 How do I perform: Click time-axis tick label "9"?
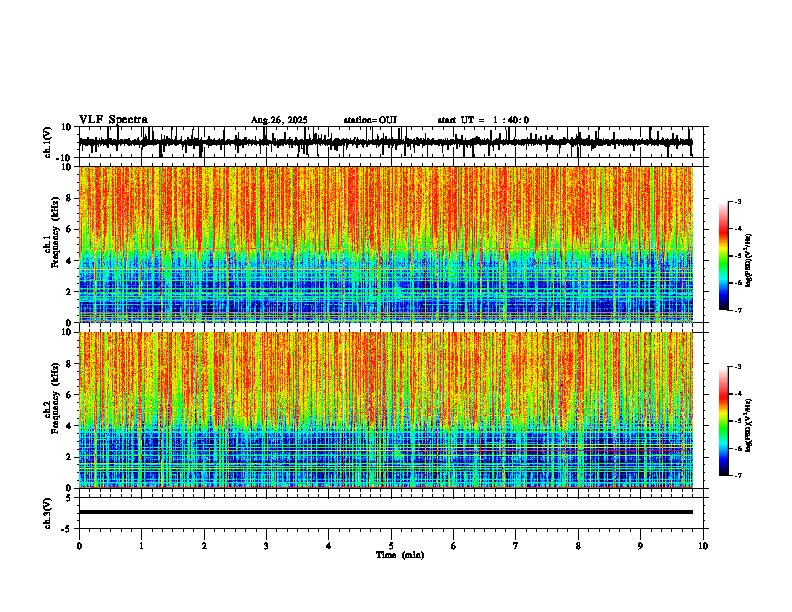point(640,546)
